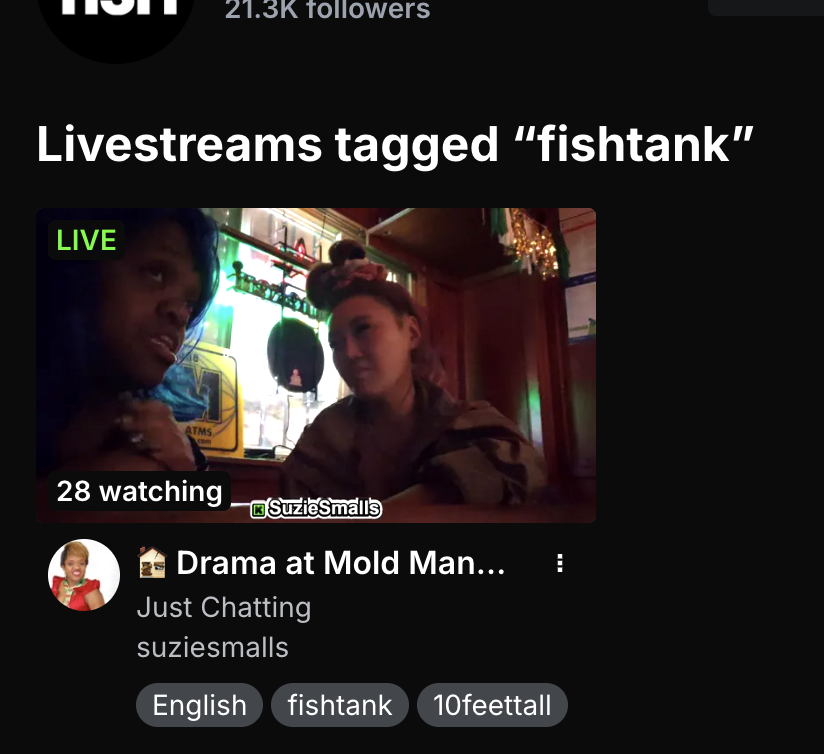
Task: Select the 10feettall tag
Action: (x=492, y=705)
